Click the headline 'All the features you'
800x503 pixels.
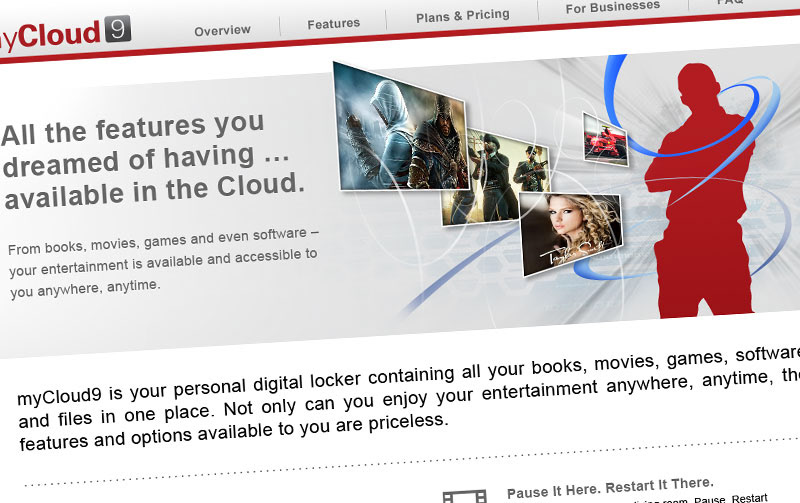pyautogui.click(x=133, y=128)
